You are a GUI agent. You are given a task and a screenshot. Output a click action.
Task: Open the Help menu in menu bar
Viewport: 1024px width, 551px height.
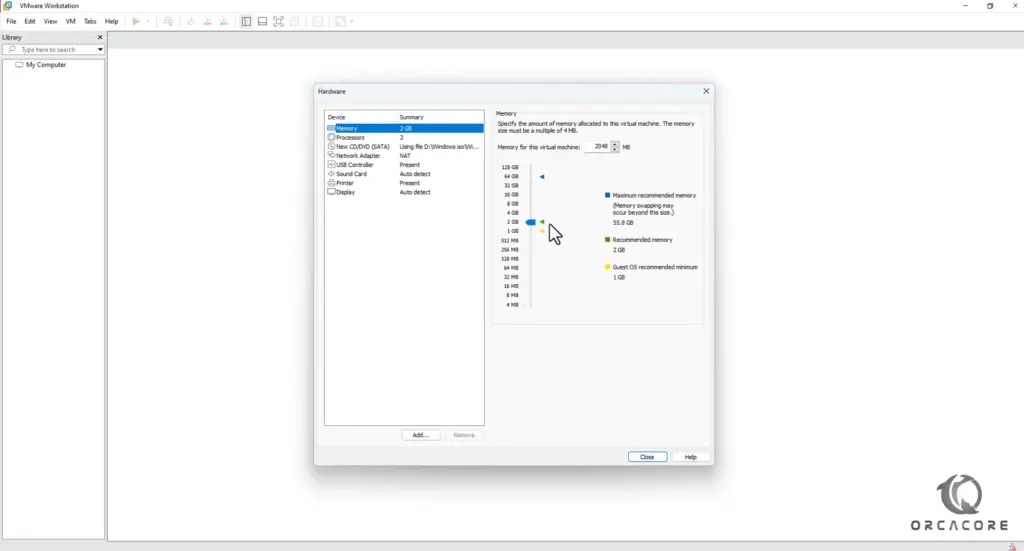(112, 22)
